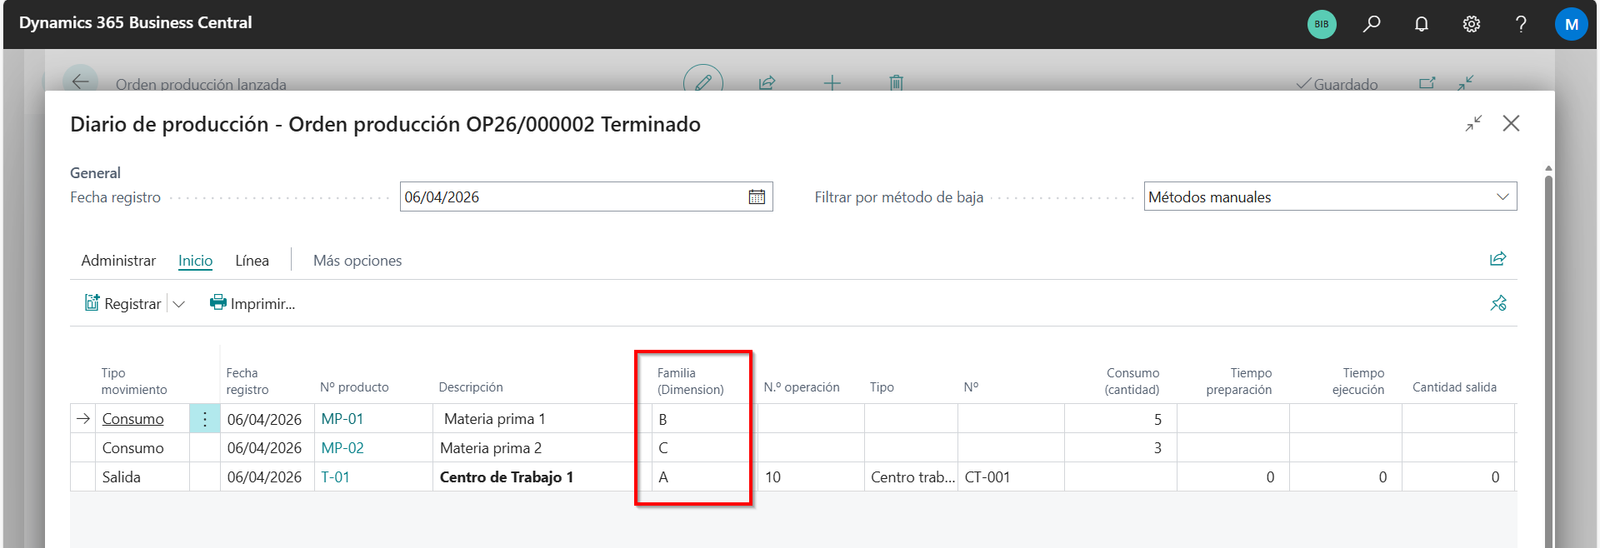Open the calendar picker for Fecha registro
This screenshot has height=548, width=1600.
pos(757,197)
